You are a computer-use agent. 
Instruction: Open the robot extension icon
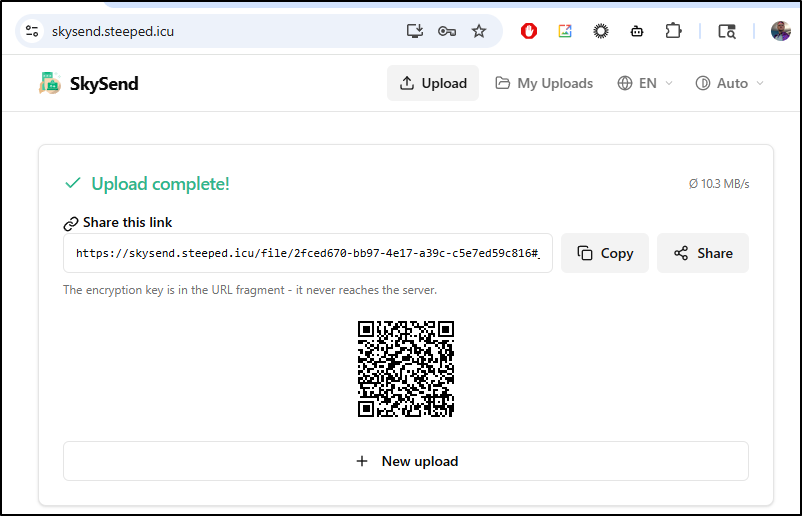coord(637,31)
